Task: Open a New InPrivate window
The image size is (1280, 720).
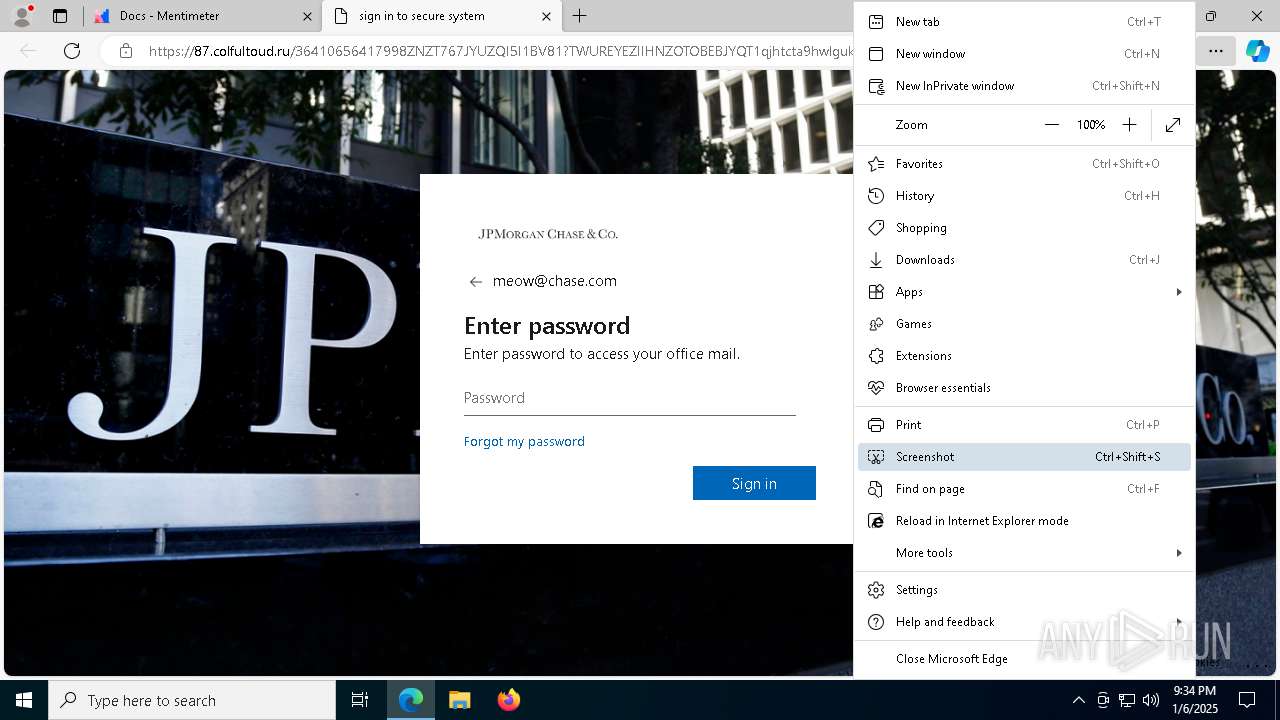Action: [x=1024, y=86]
